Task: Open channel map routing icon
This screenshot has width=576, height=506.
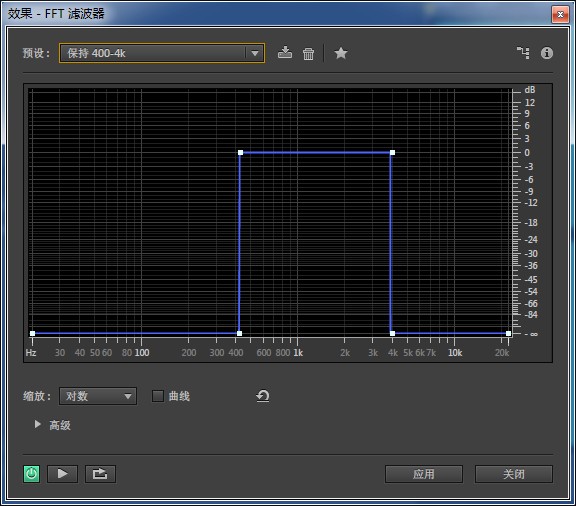Action: pos(523,53)
